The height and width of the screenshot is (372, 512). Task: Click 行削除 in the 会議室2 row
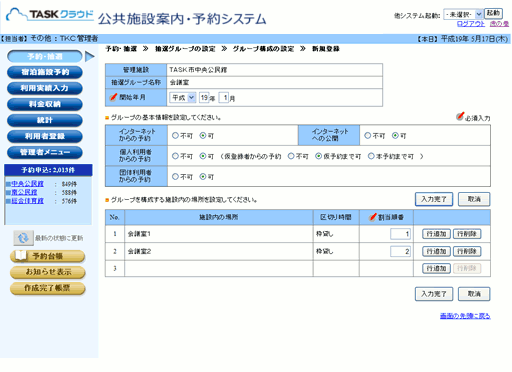(467, 251)
